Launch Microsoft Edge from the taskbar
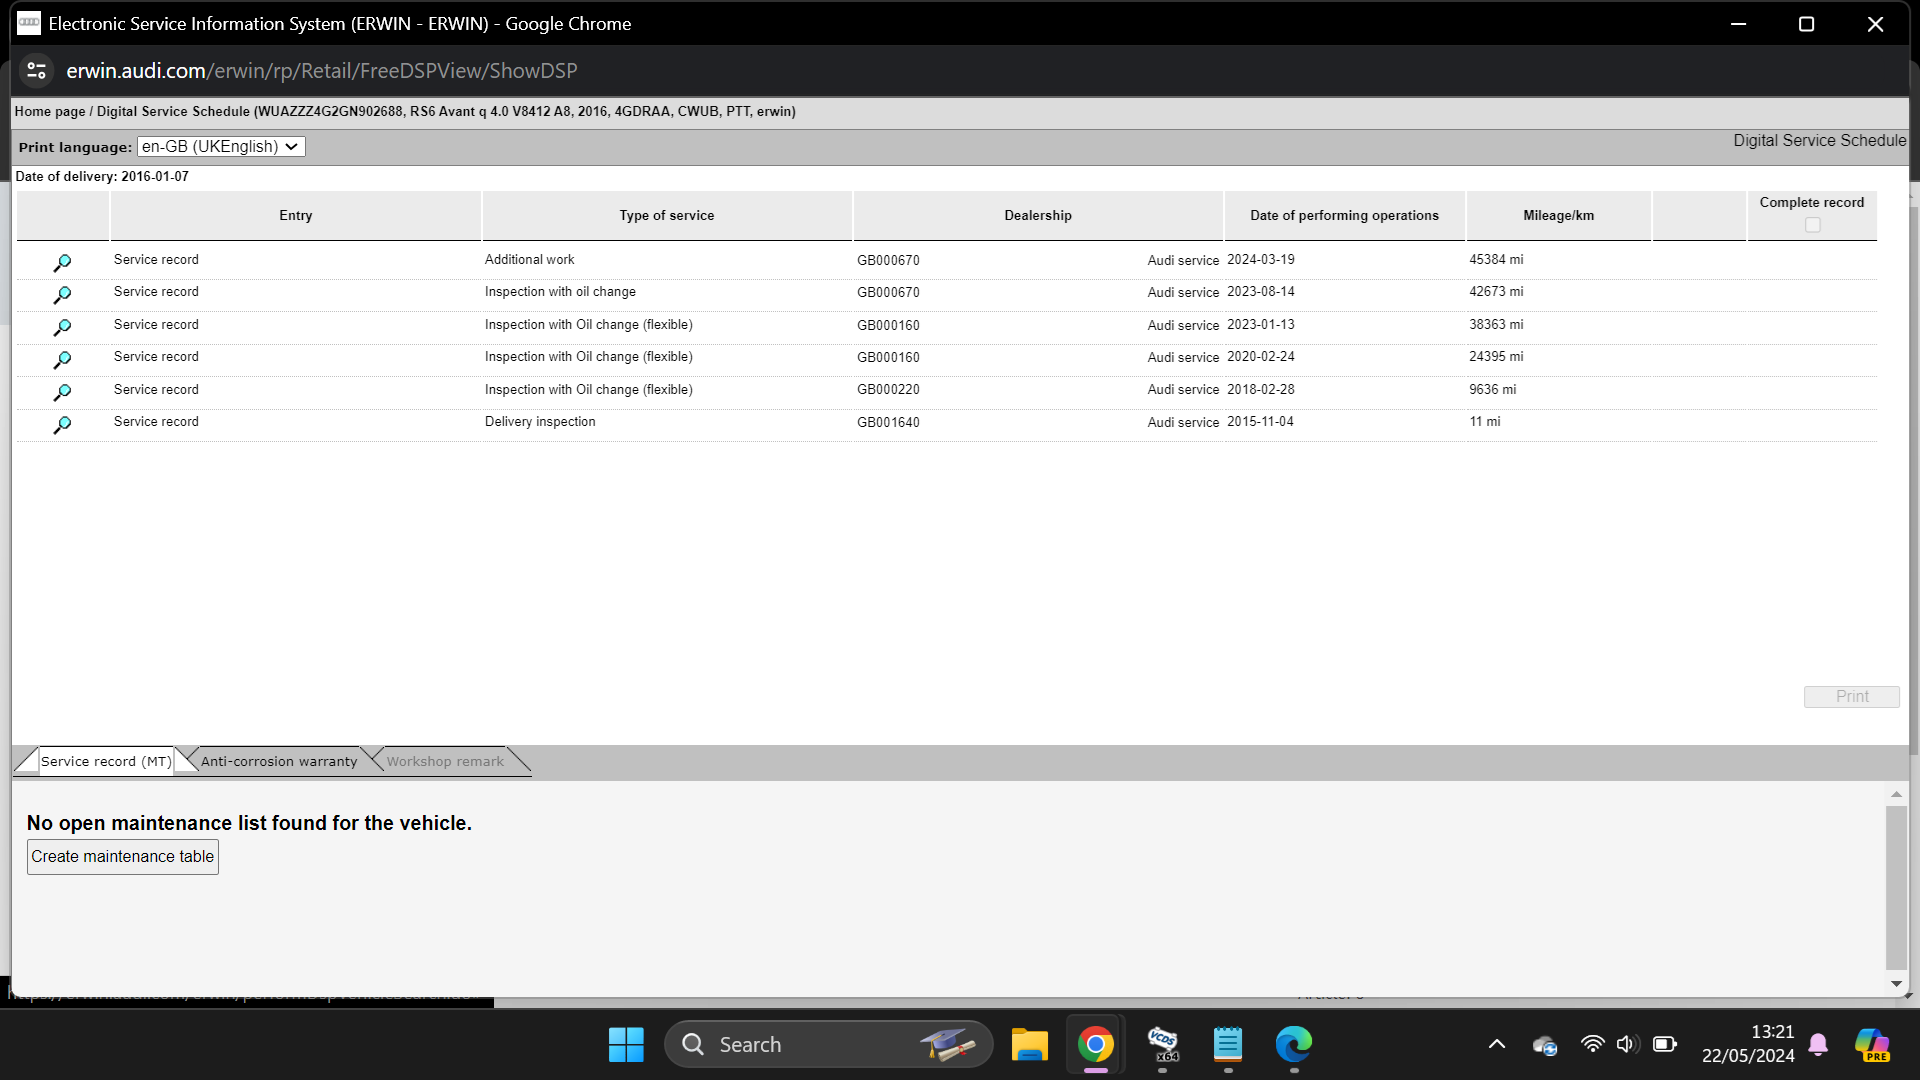The width and height of the screenshot is (1924, 1080). 1296,1045
